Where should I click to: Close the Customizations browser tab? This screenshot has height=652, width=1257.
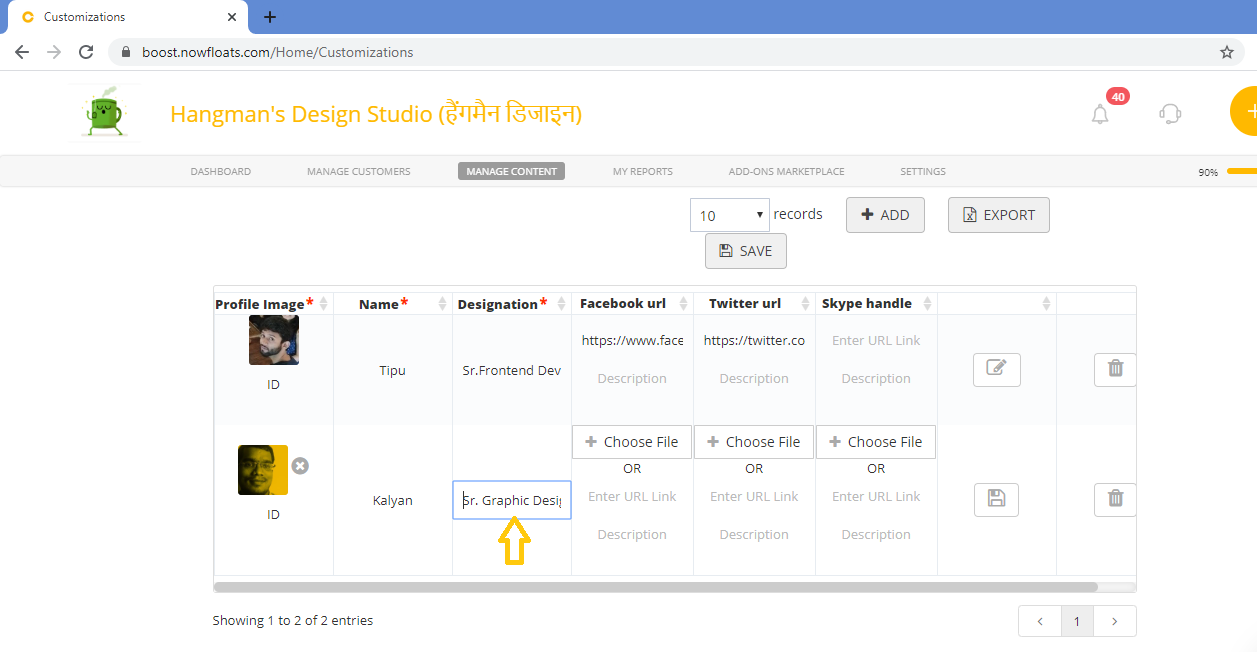click(232, 17)
